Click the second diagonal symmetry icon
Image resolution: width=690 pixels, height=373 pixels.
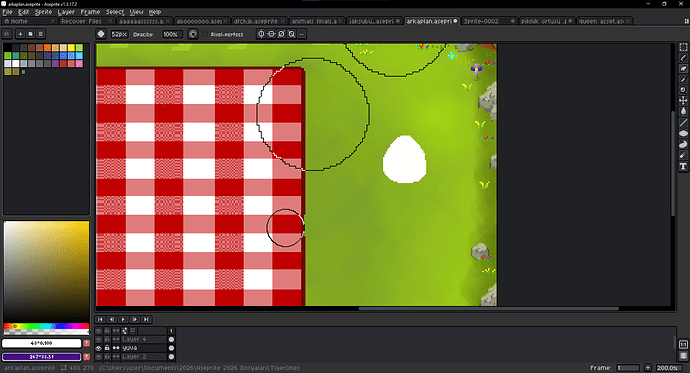[x=291, y=34]
